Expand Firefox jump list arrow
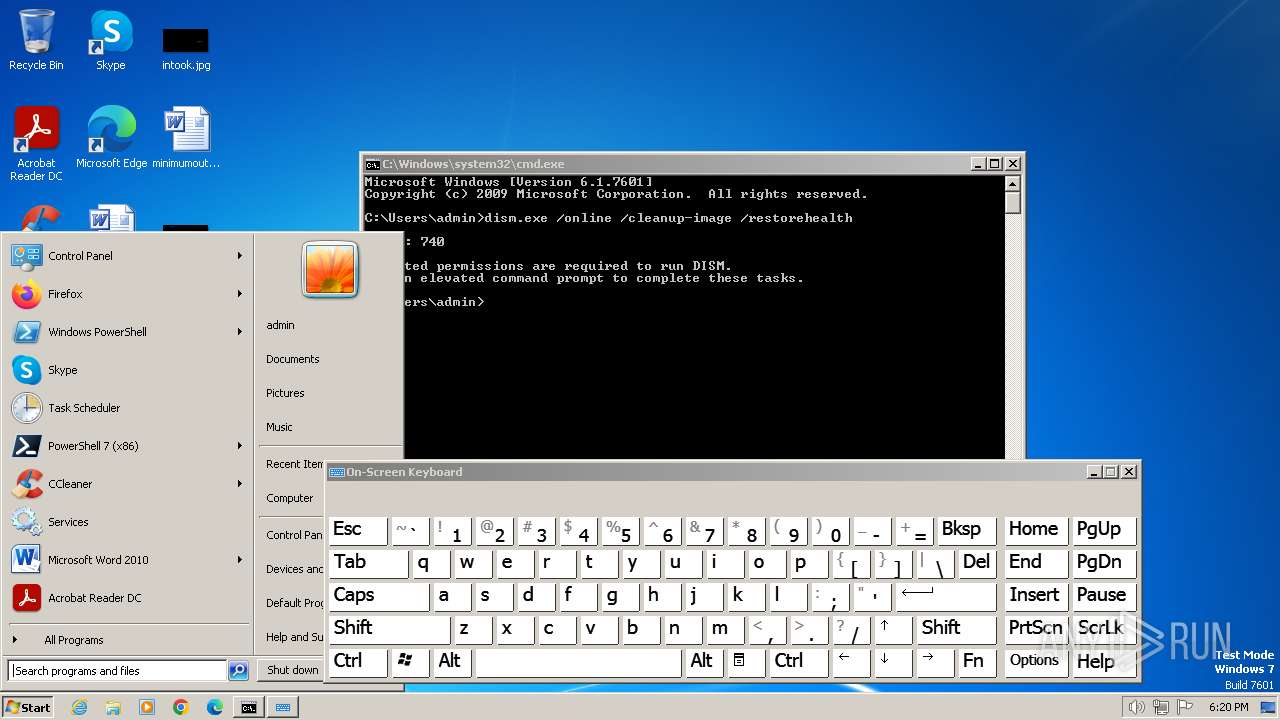The image size is (1280, 720). (240, 294)
